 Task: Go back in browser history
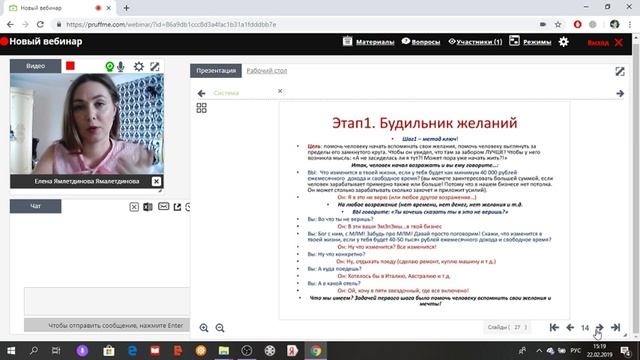click(10, 24)
